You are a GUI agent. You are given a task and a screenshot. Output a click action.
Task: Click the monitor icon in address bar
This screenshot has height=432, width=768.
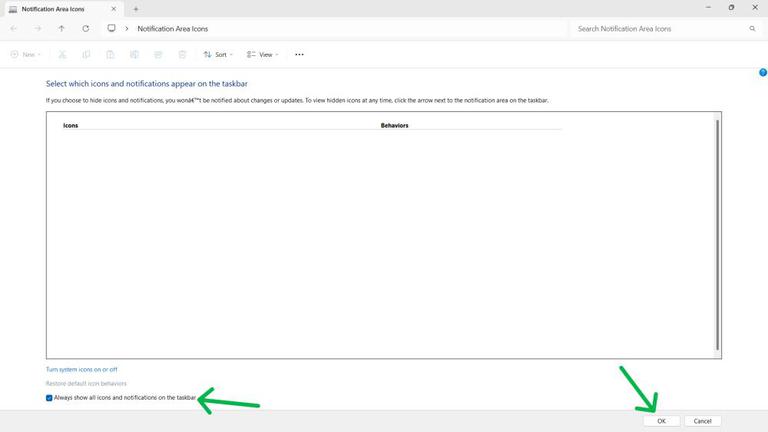112,28
